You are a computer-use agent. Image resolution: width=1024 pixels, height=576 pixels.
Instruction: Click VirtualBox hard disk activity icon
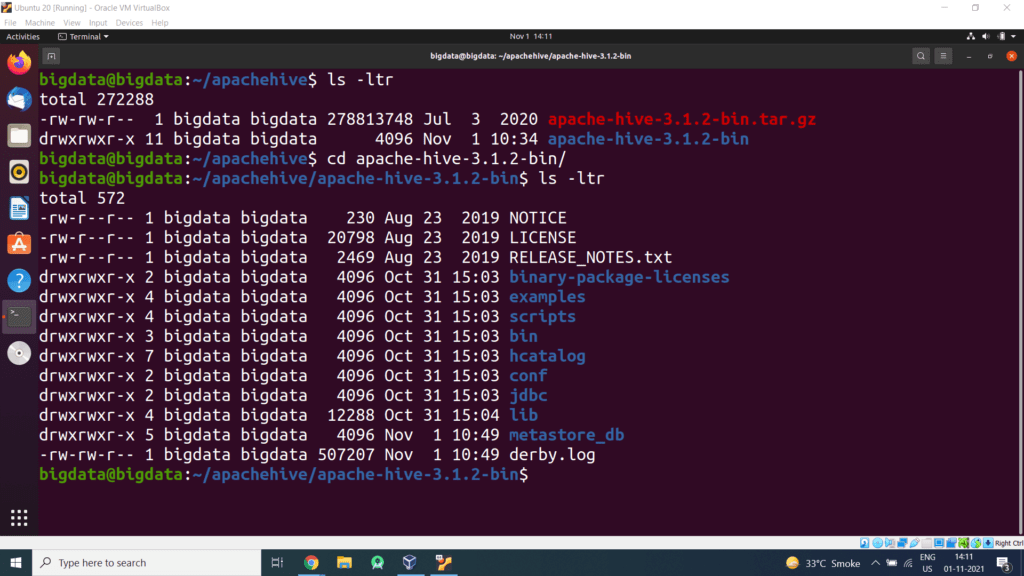click(x=865, y=543)
